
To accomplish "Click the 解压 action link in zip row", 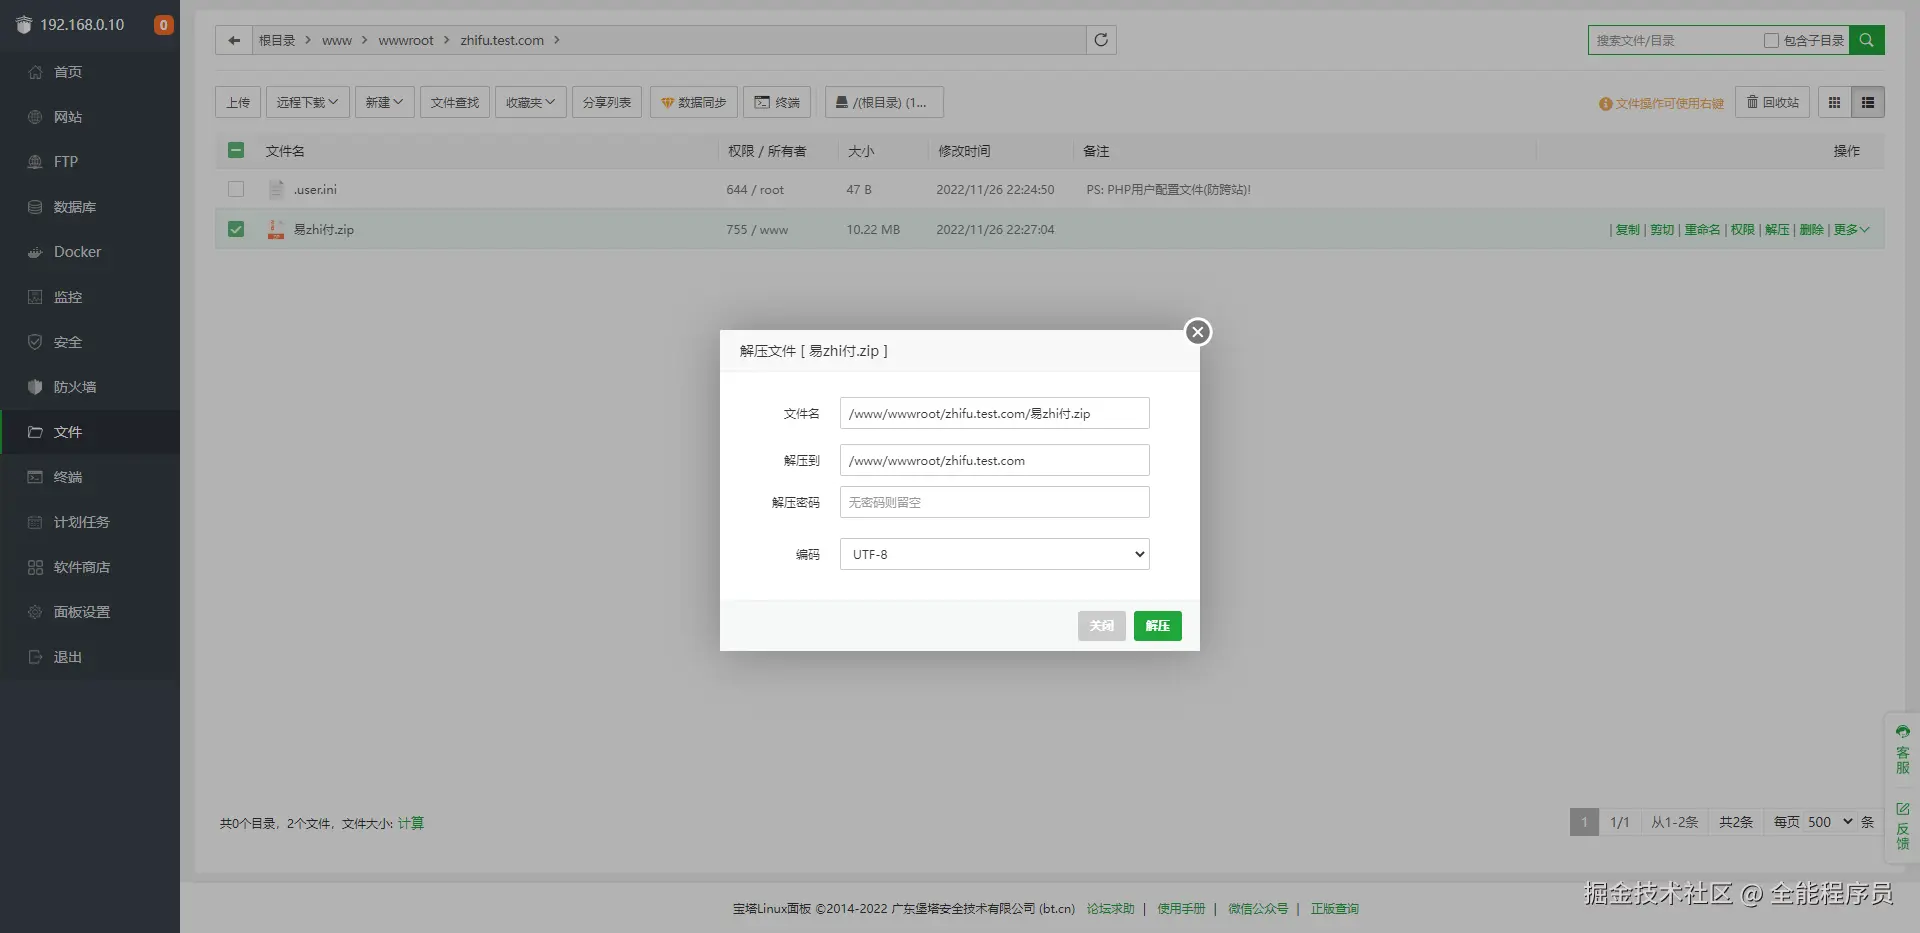I will point(1777,229).
